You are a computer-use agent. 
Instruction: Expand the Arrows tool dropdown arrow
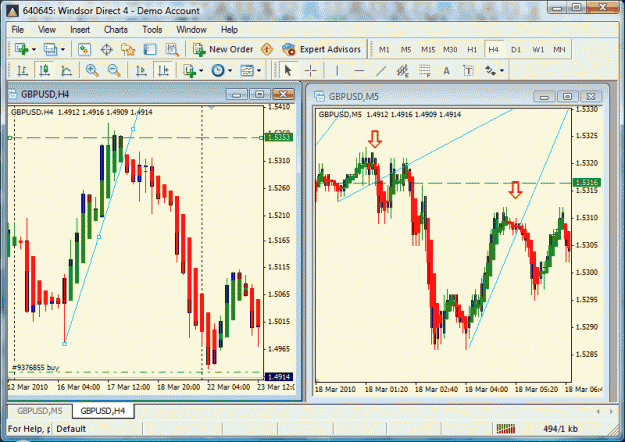(x=502, y=71)
